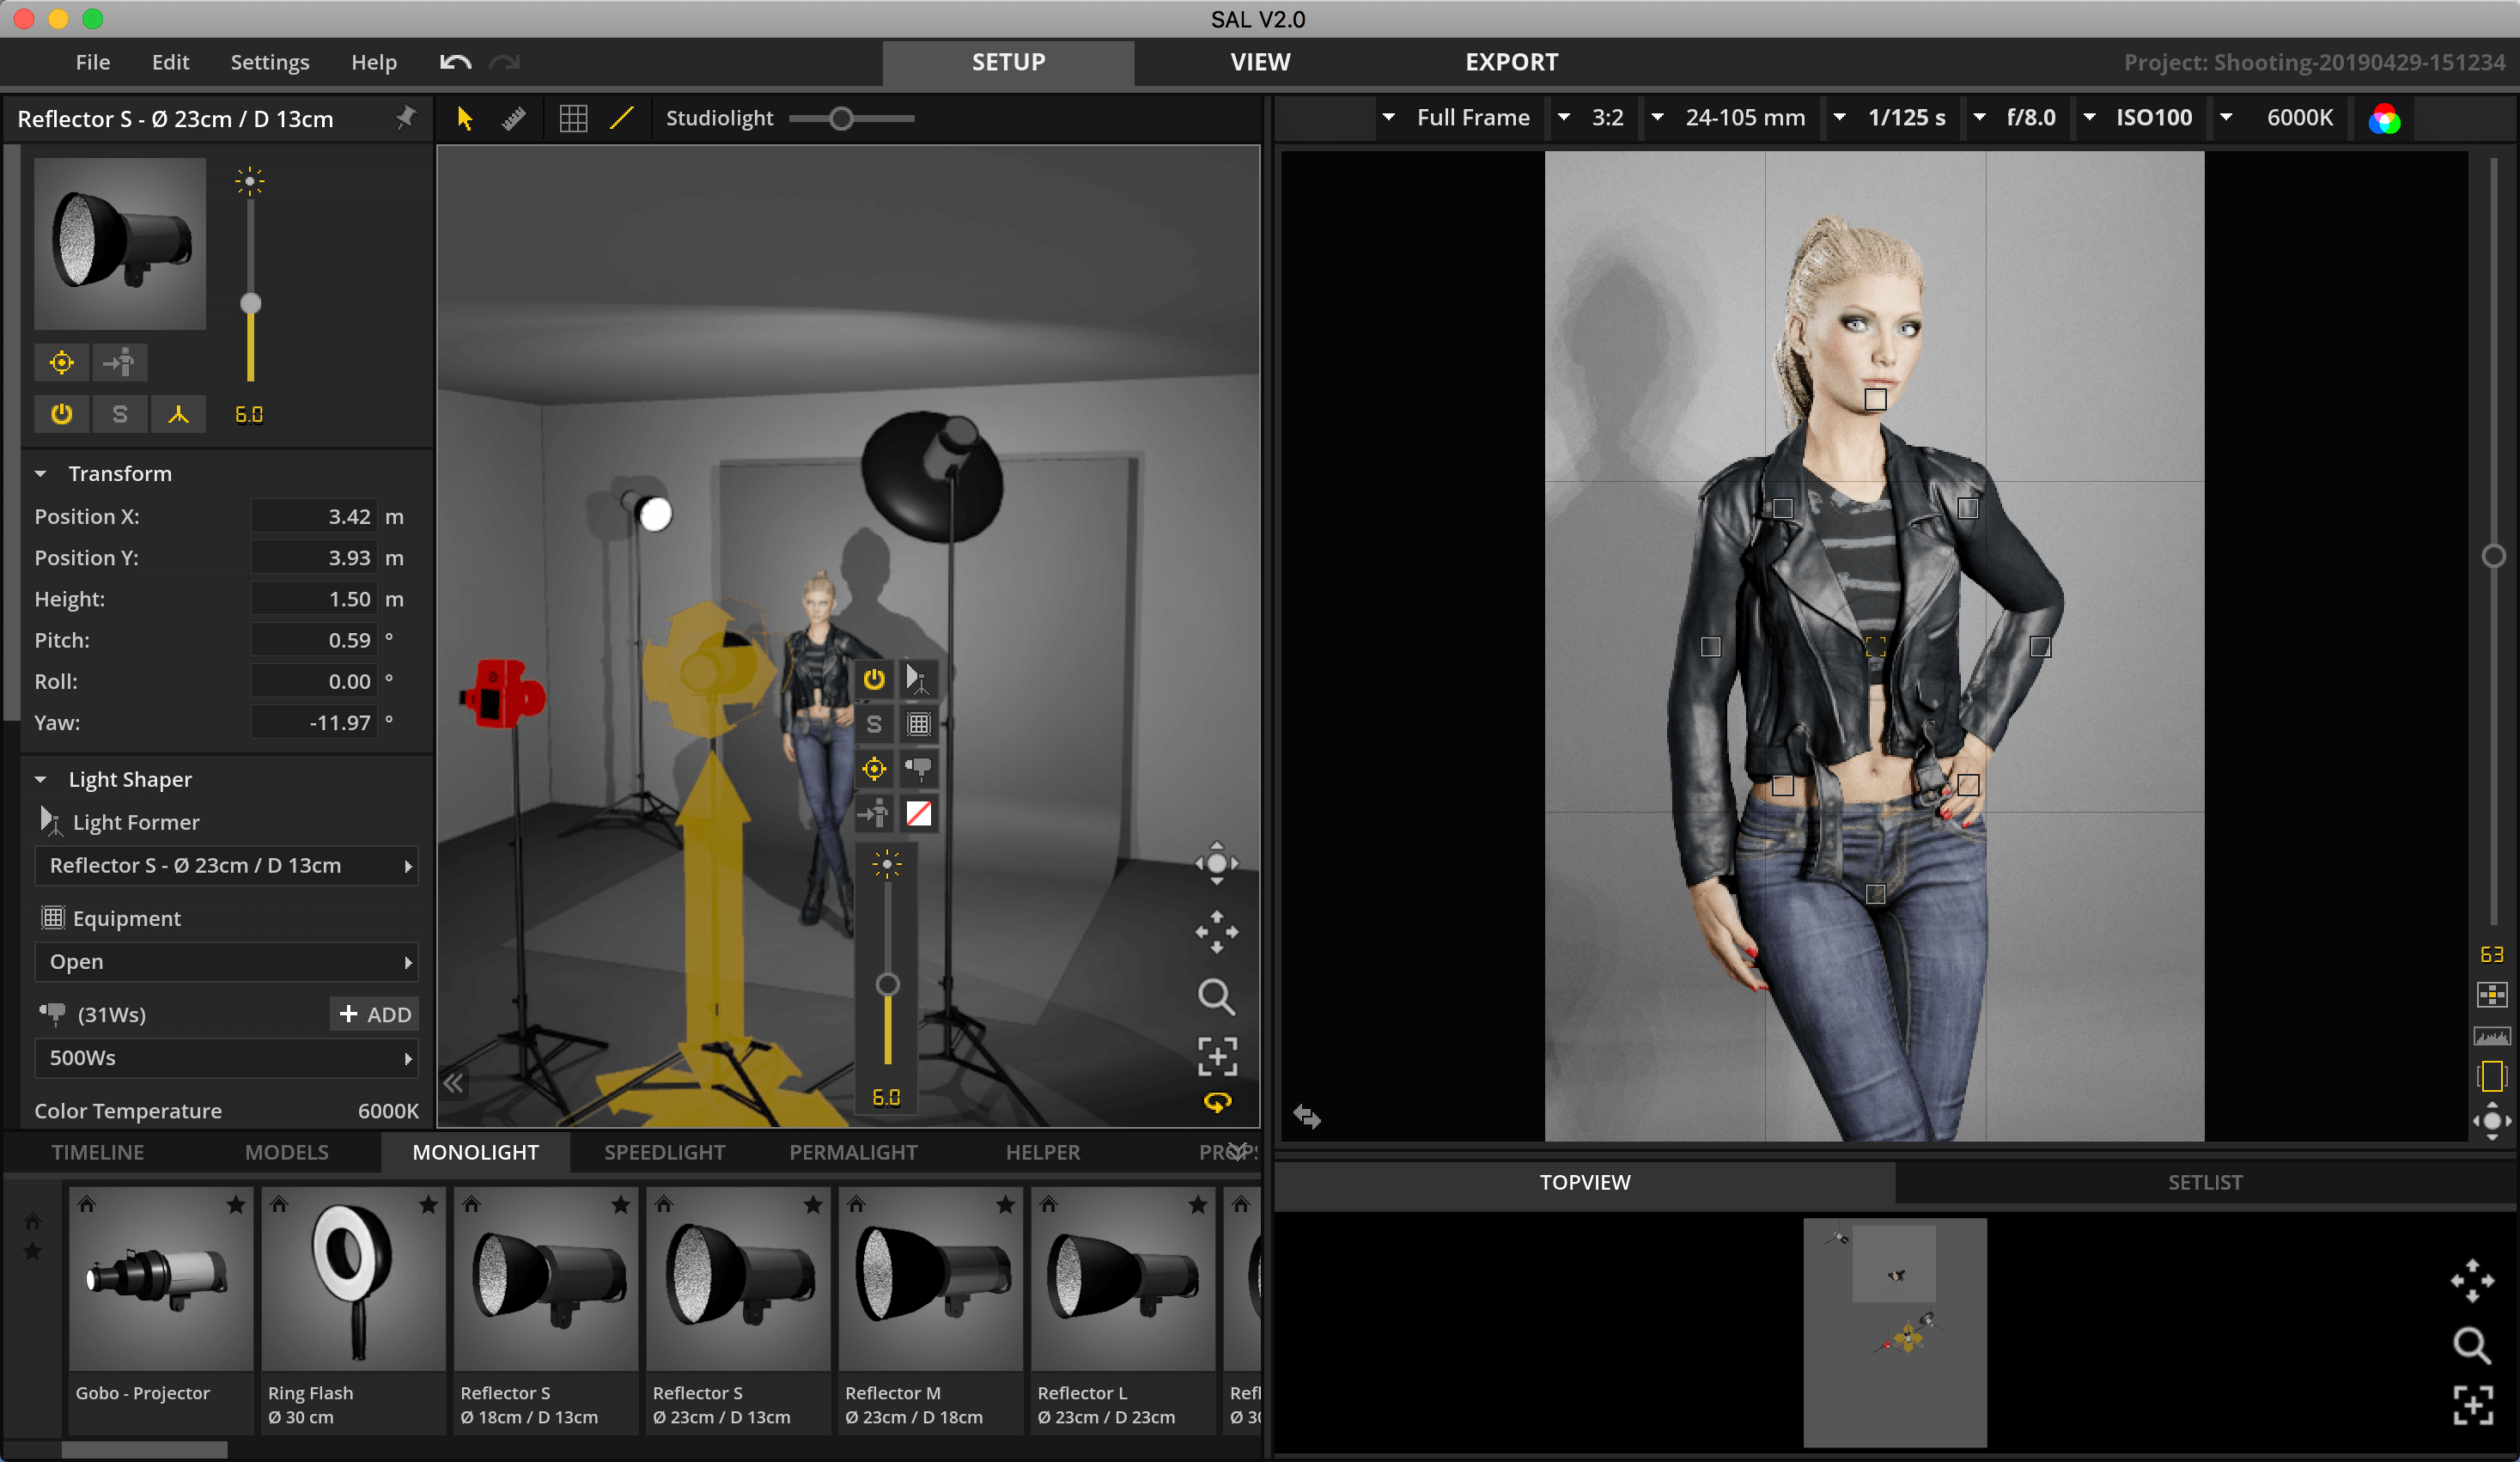Collapse the Light Shaper section
Image resolution: width=2520 pixels, height=1462 pixels.
point(41,780)
